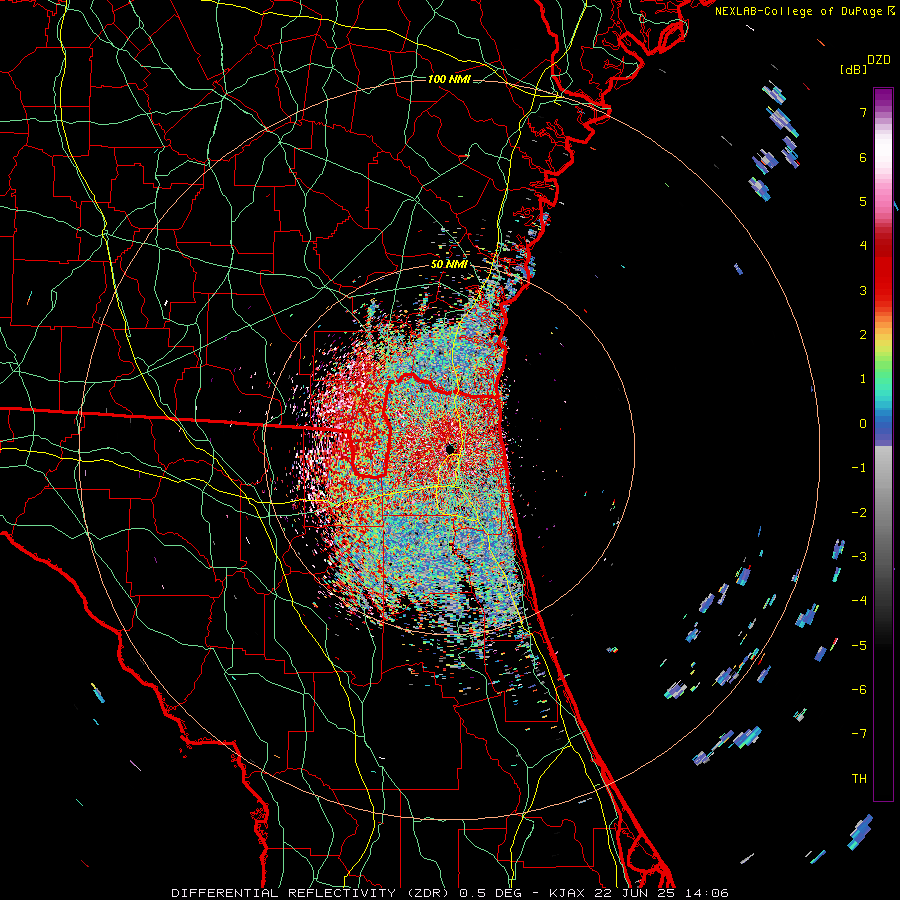This screenshot has height=900, width=900.
Task: Click the black radar site dot
Action: pos(450,448)
